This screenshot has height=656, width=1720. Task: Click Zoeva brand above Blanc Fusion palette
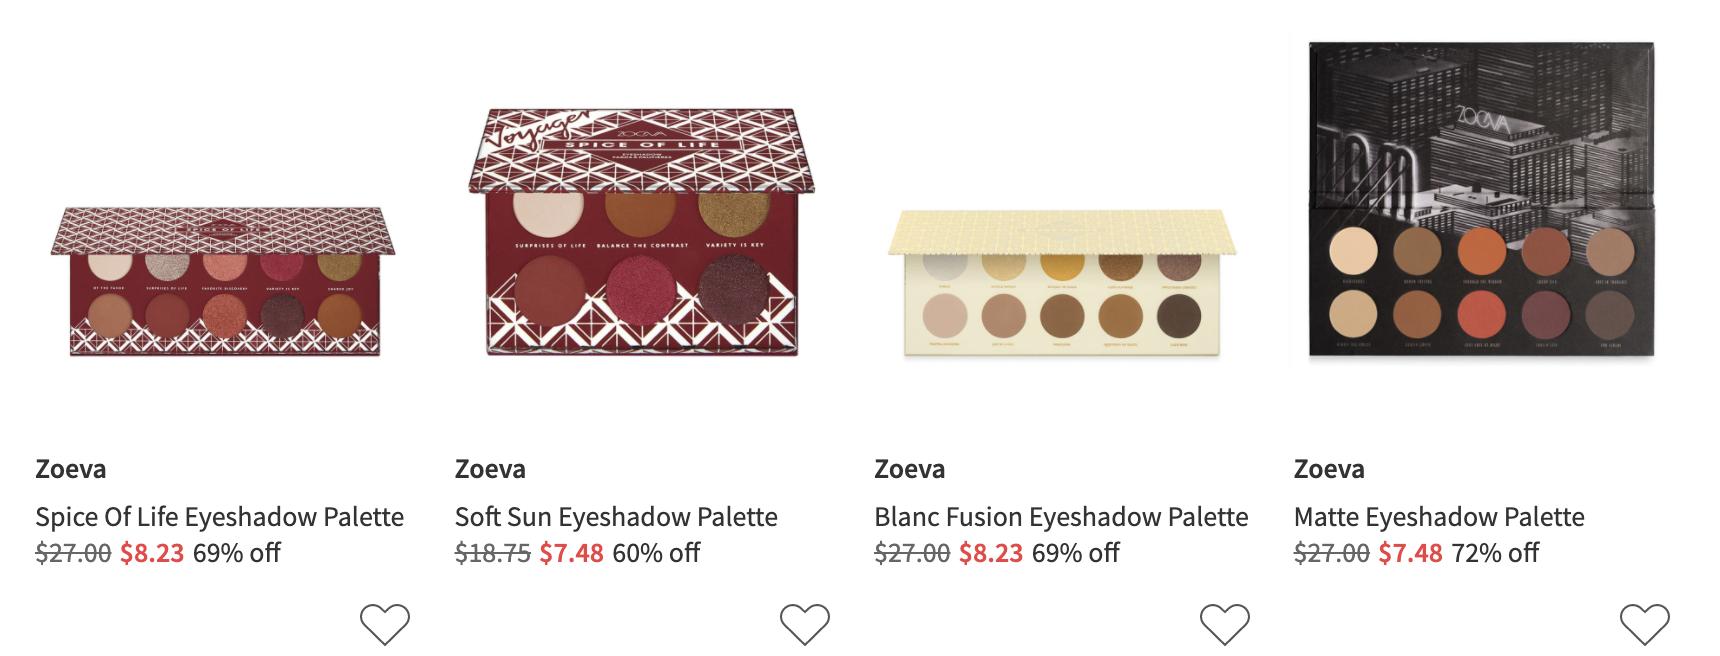click(910, 469)
